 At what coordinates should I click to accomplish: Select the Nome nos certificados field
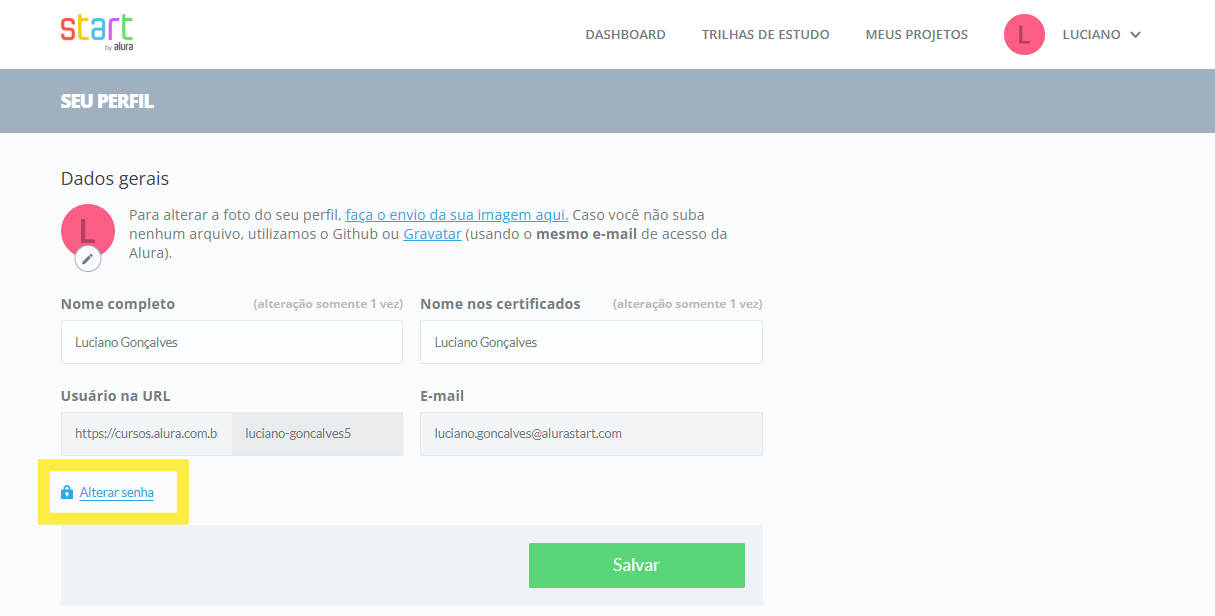pyautogui.click(x=591, y=342)
